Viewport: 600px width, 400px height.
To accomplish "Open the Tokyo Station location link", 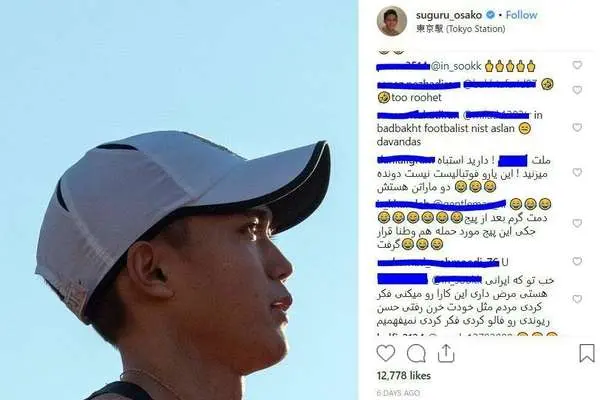I will click(x=461, y=29).
